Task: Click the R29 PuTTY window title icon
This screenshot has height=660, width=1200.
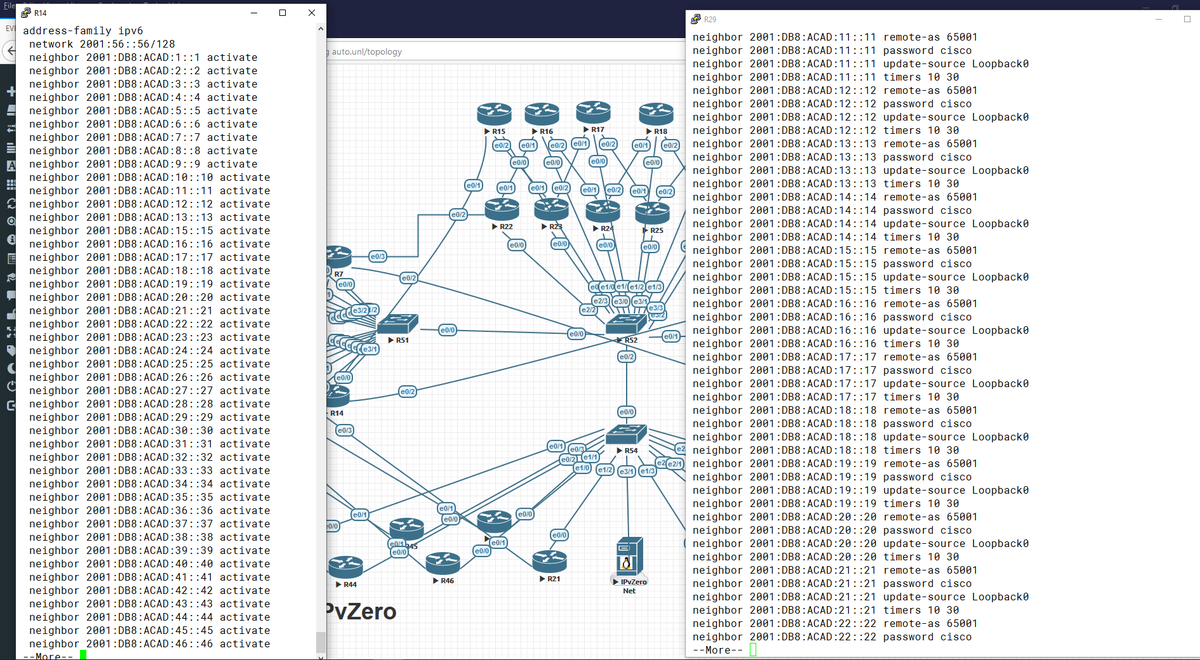Action: 697,19
